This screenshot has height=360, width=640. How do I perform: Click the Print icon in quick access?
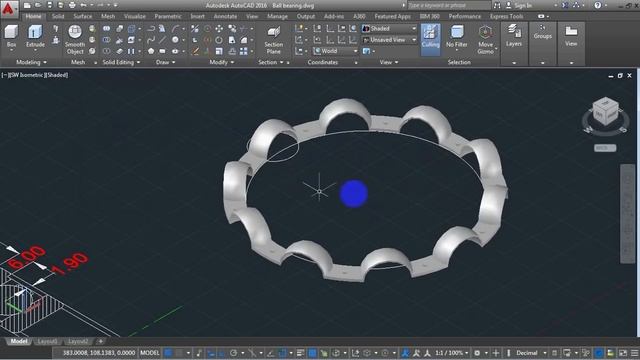(x=72, y=5)
